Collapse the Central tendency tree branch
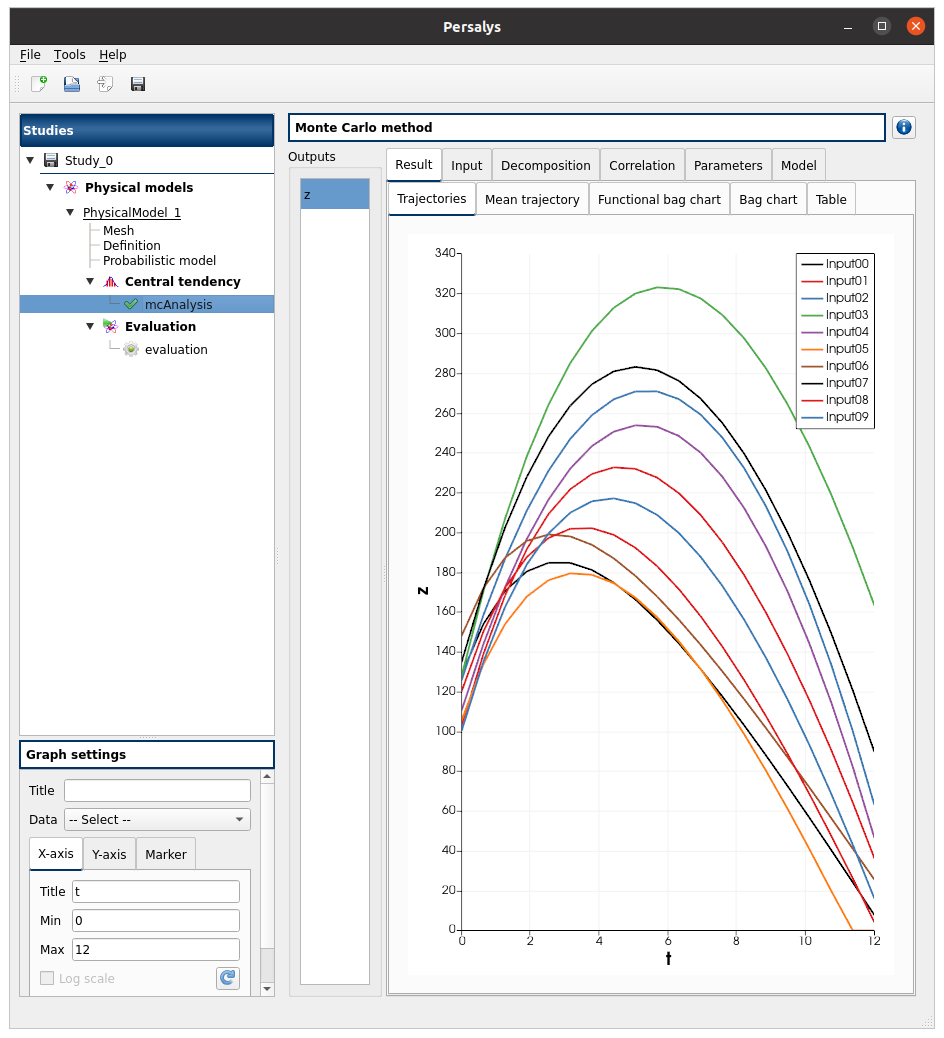The width and height of the screenshot is (944, 1038). tap(90, 282)
